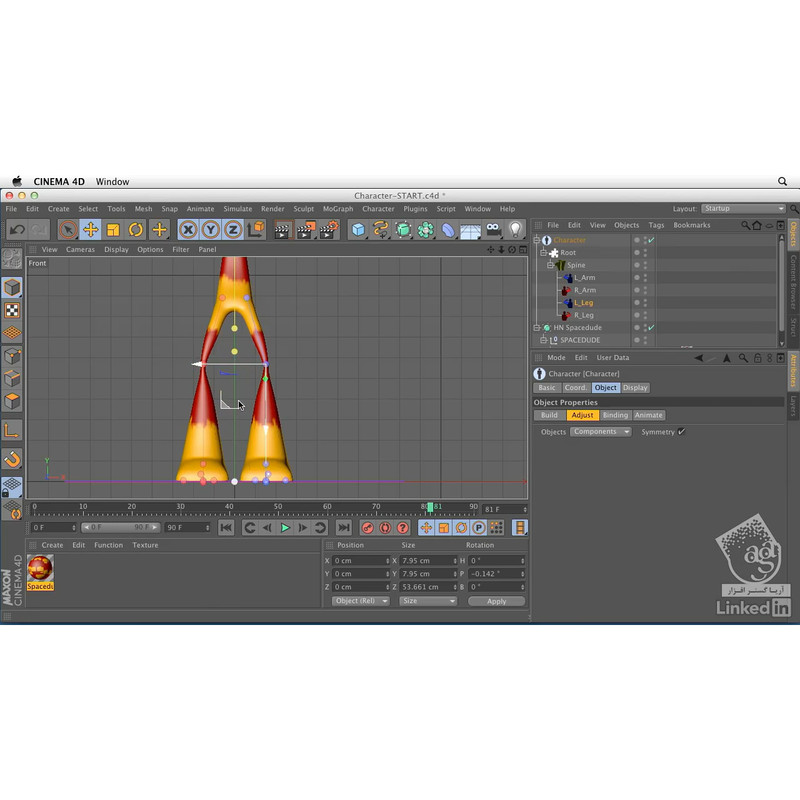
Task: Click the green timeline playhead at frame 81
Action: tap(430, 507)
